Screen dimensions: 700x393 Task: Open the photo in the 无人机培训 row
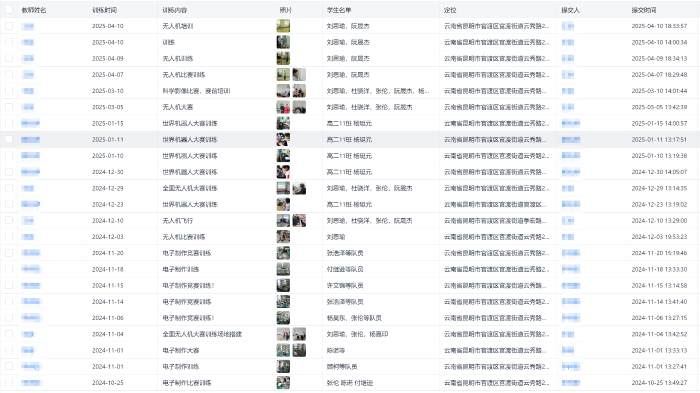[x=283, y=26]
